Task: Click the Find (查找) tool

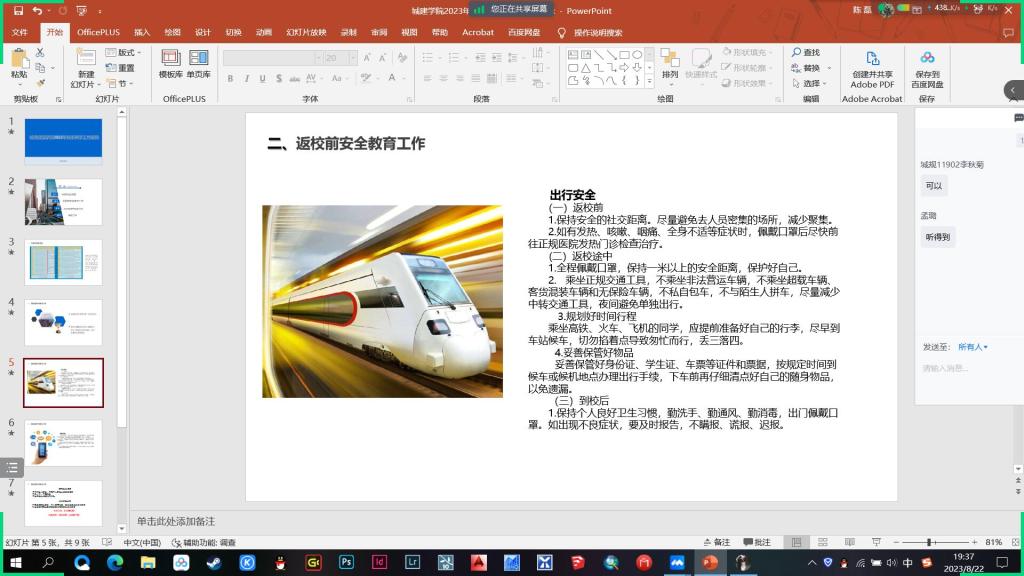Action: (805, 52)
